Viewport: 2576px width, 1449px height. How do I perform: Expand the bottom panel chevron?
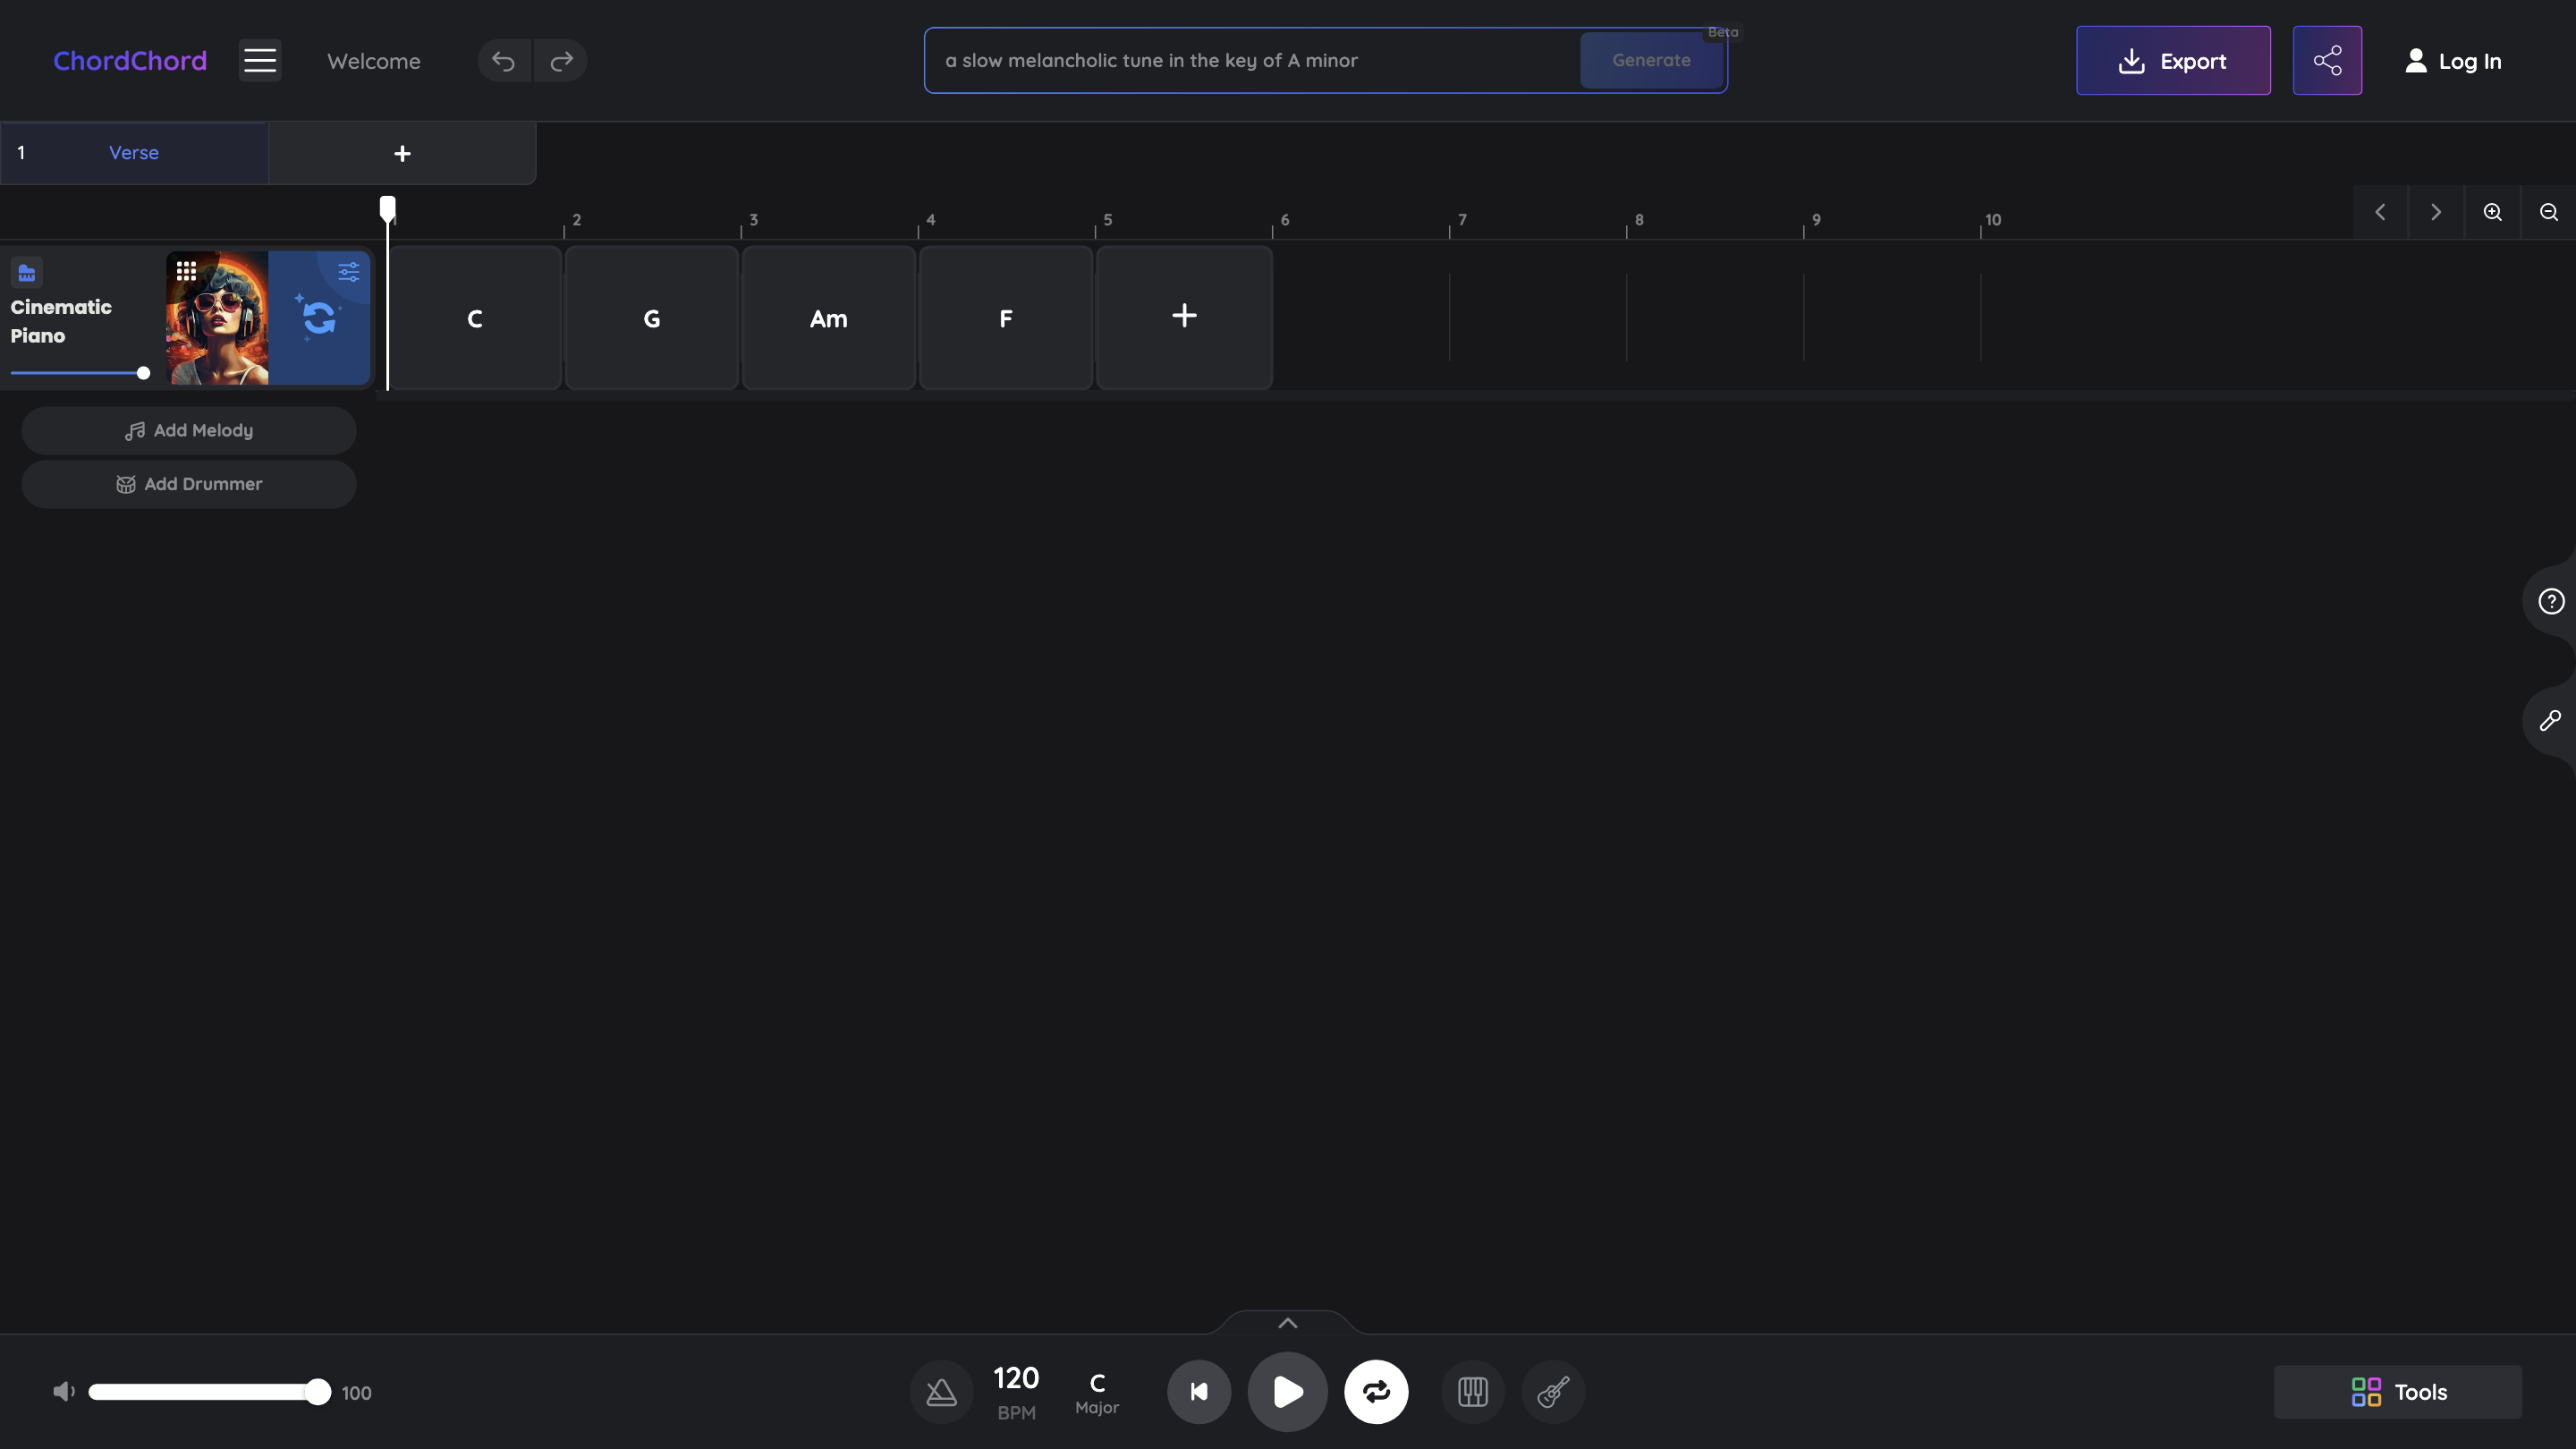pos(1287,1322)
